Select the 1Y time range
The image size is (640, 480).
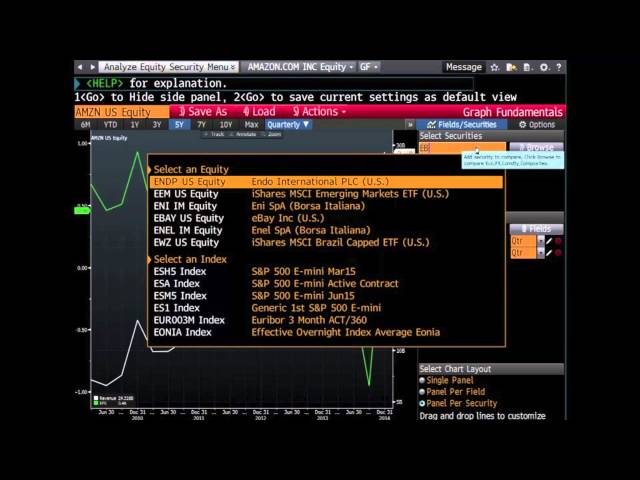(135, 124)
